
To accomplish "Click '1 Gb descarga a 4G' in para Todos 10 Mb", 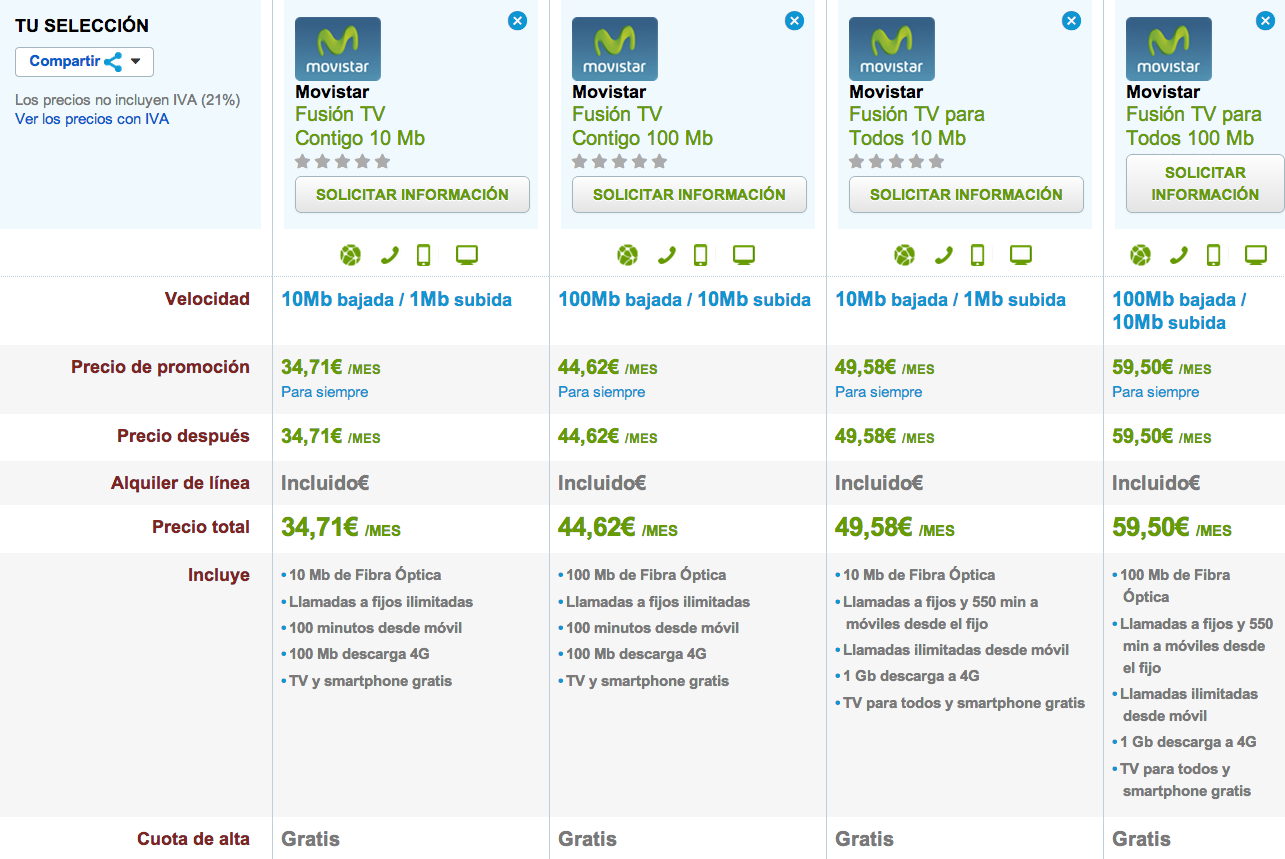I will point(911,676).
